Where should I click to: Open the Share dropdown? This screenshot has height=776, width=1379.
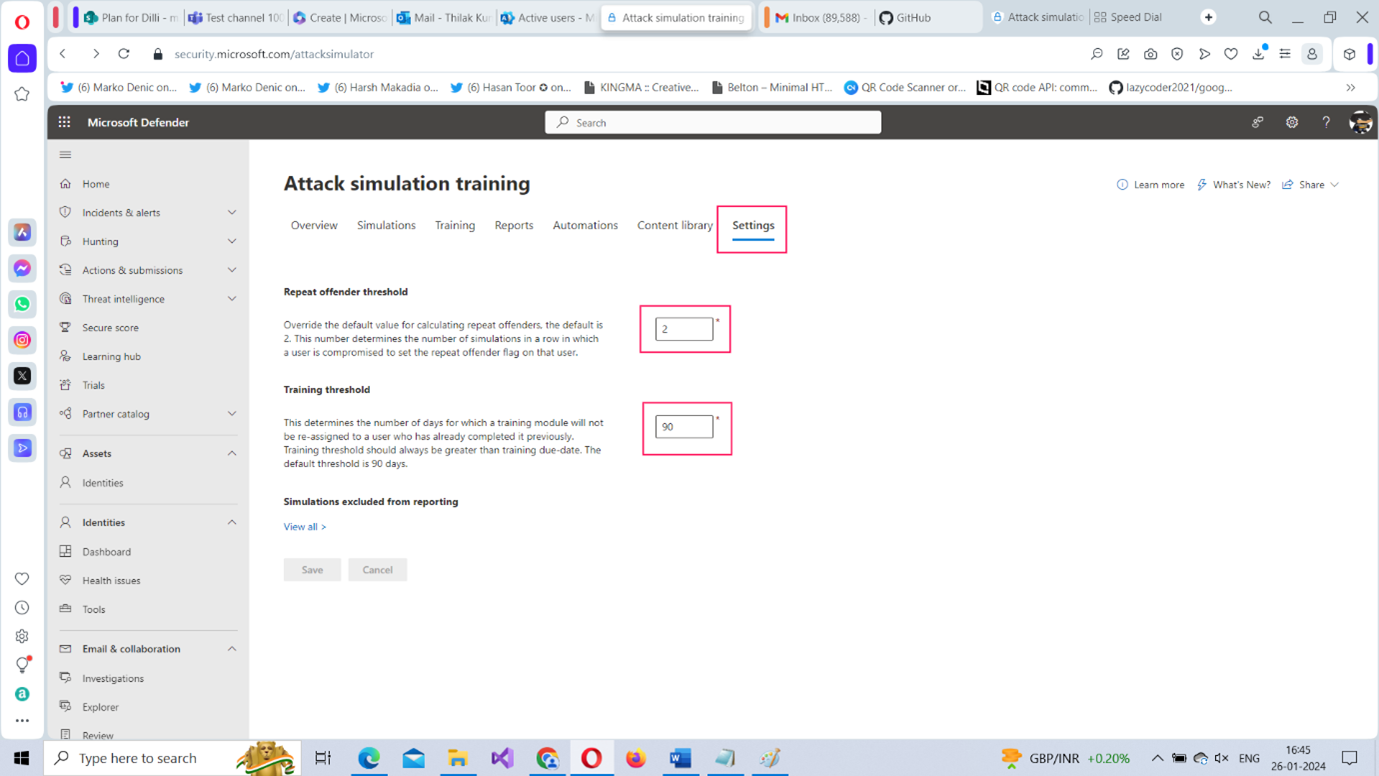1311,185
